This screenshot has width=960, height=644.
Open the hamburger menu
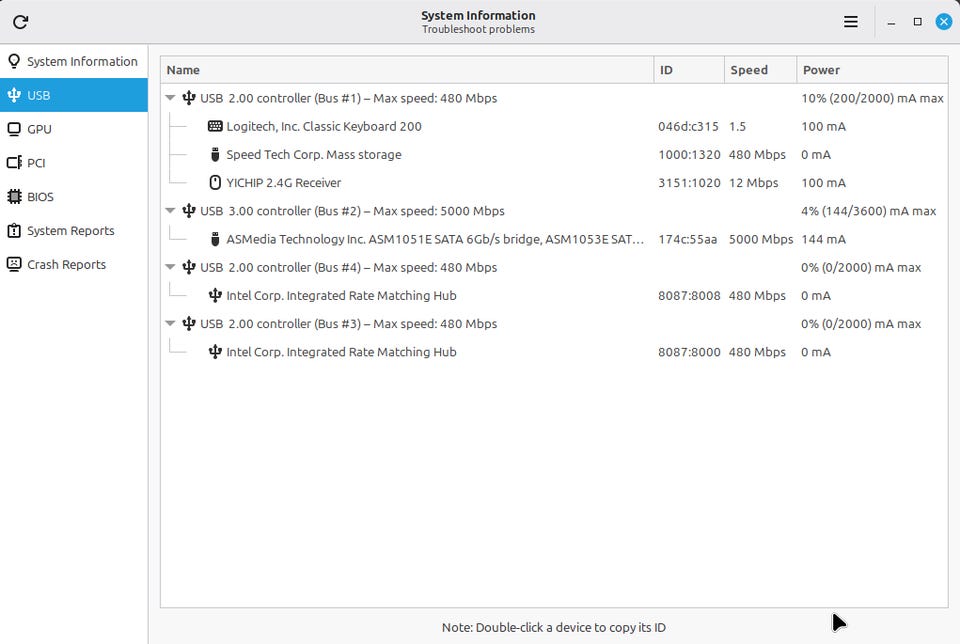851,22
